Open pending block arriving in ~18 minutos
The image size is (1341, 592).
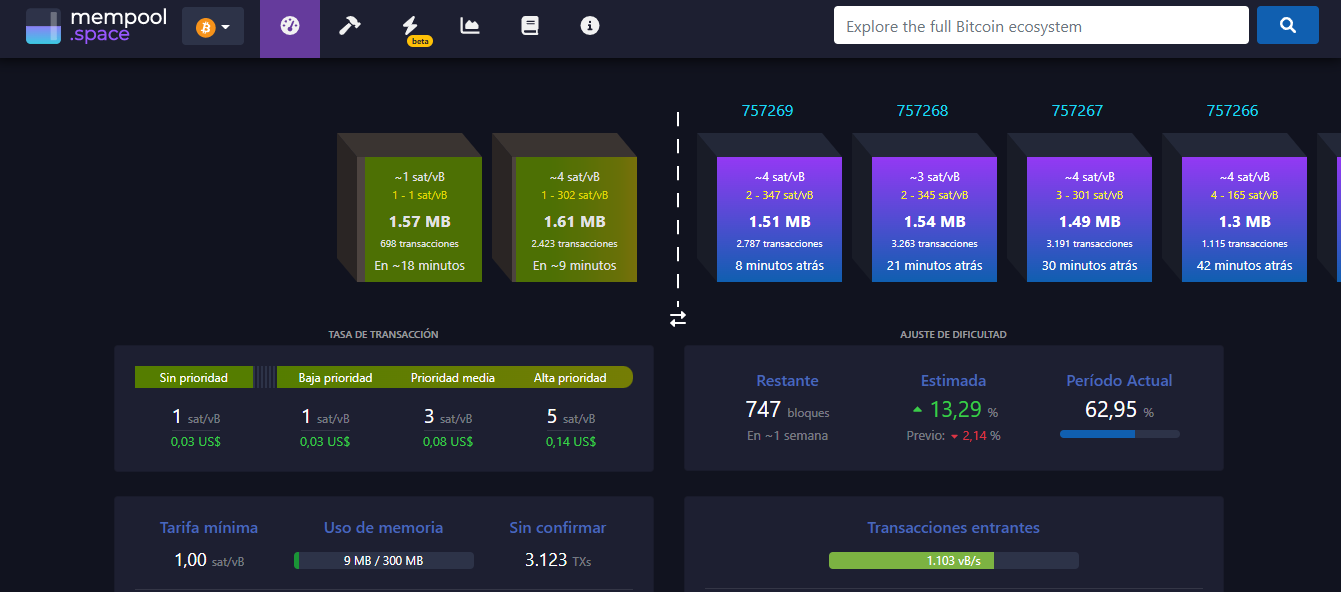point(420,220)
